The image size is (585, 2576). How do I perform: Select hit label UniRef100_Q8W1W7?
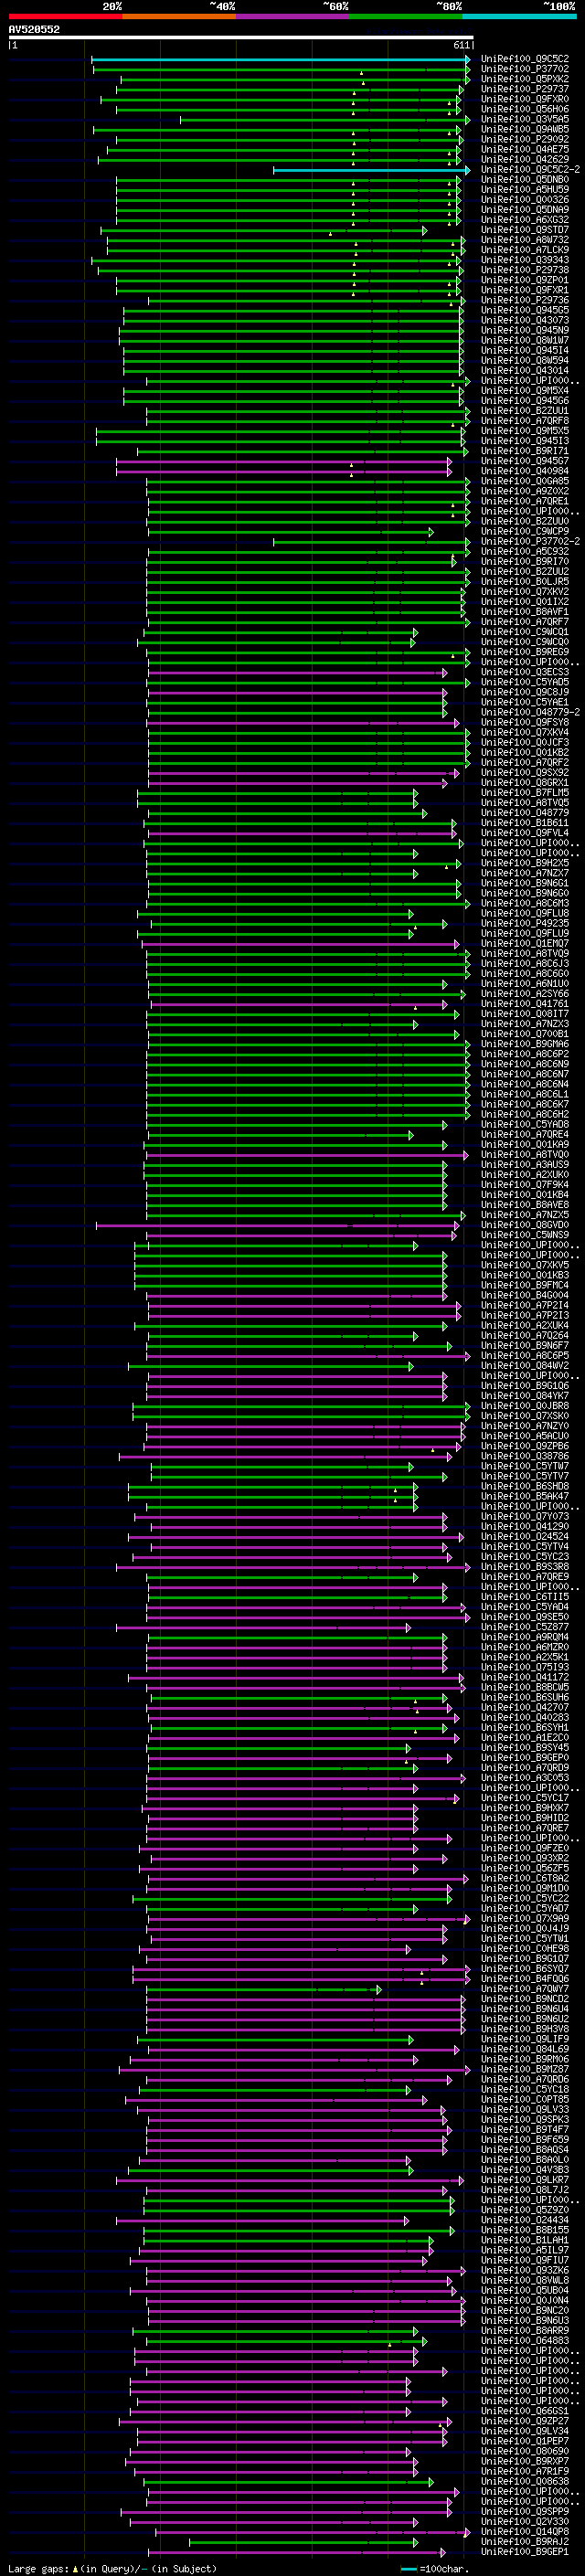click(x=524, y=341)
